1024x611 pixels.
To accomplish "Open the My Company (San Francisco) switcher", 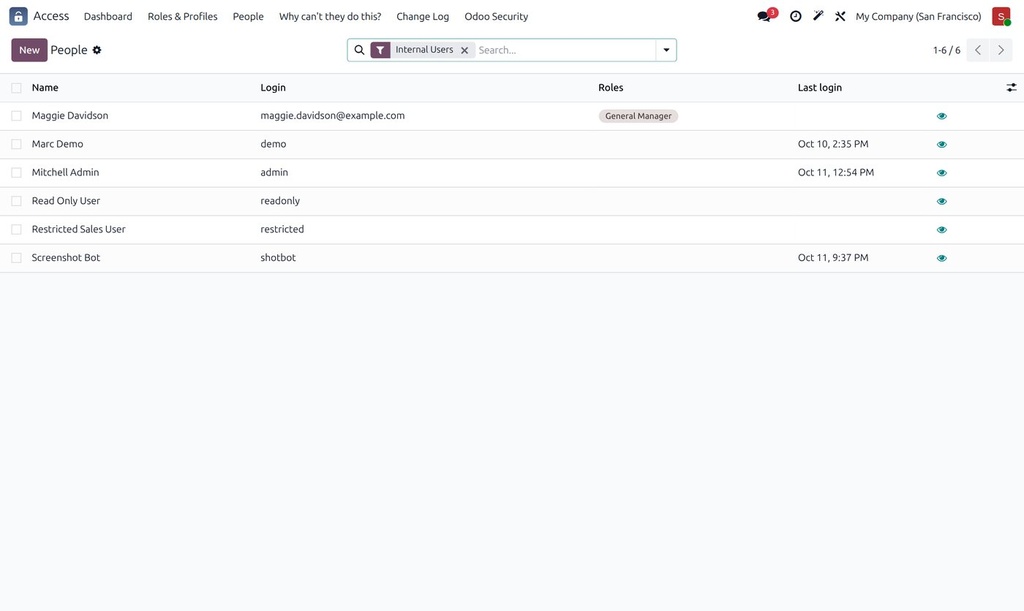I will (x=918, y=16).
